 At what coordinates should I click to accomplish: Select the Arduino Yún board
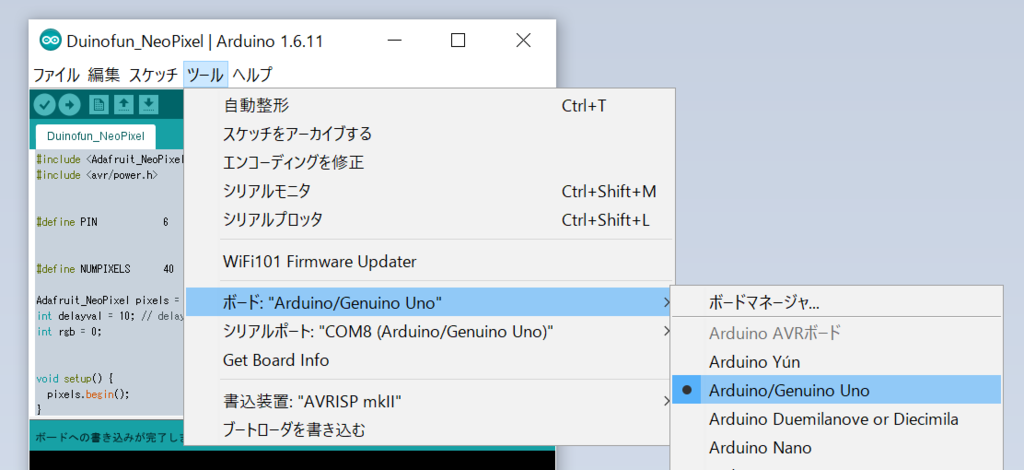836,362
